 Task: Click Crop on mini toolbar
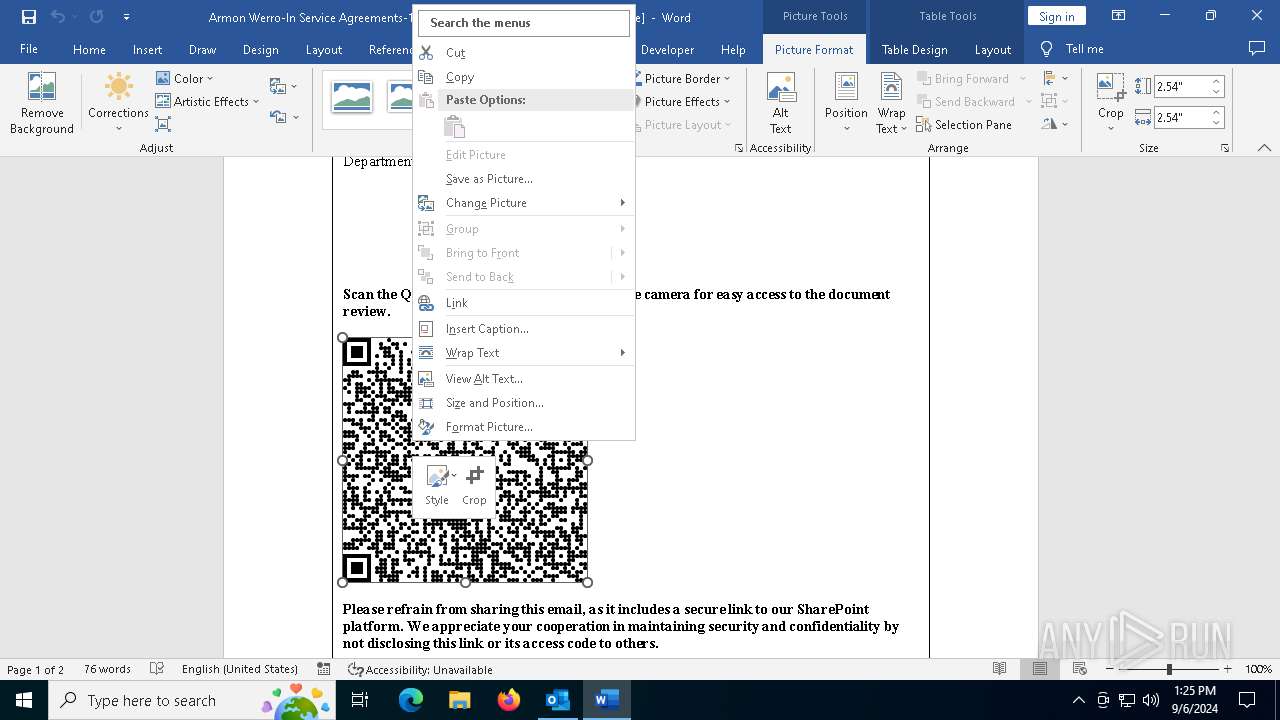[x=474, y=485]
